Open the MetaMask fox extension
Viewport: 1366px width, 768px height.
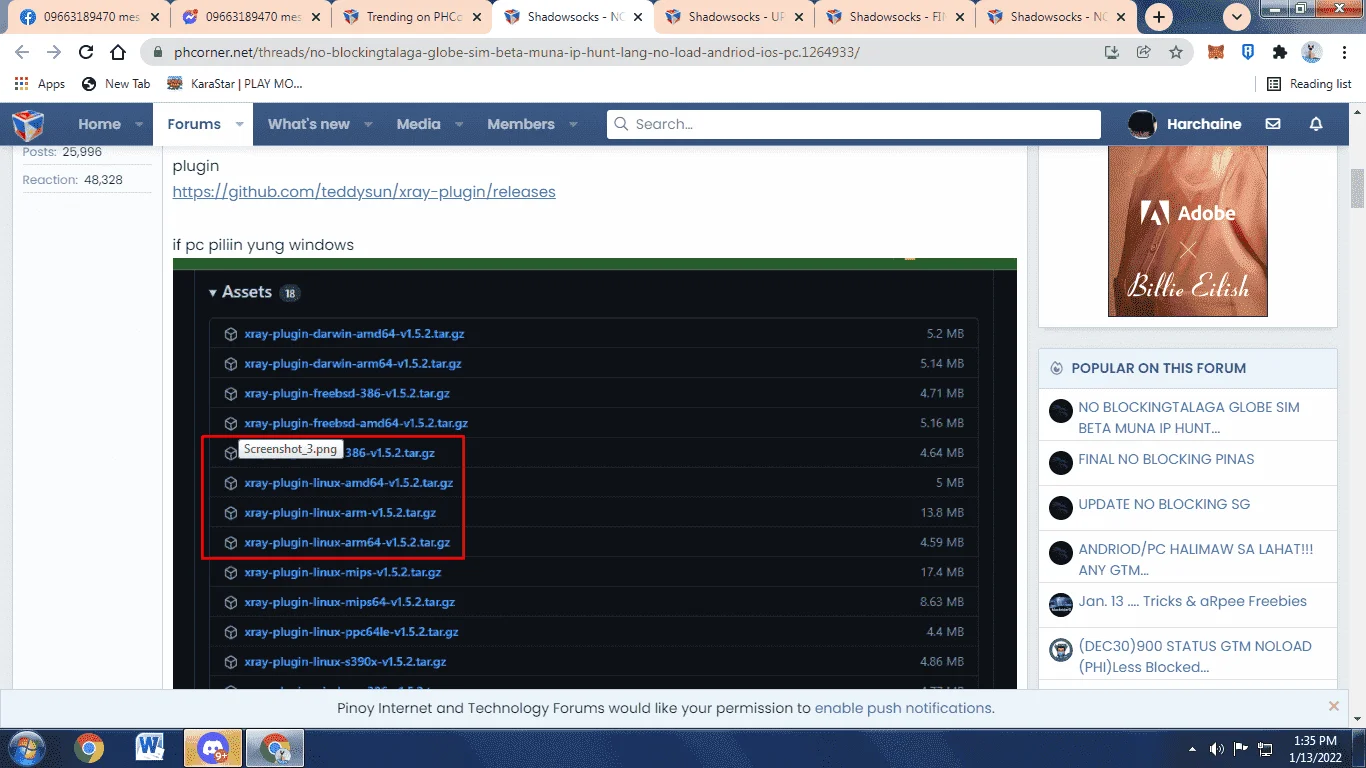click(1216, 52)
